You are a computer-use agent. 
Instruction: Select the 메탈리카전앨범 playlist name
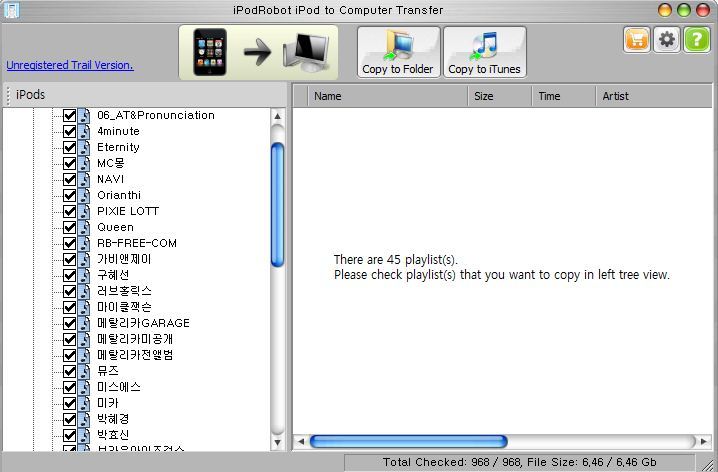[x=135, y=355]
